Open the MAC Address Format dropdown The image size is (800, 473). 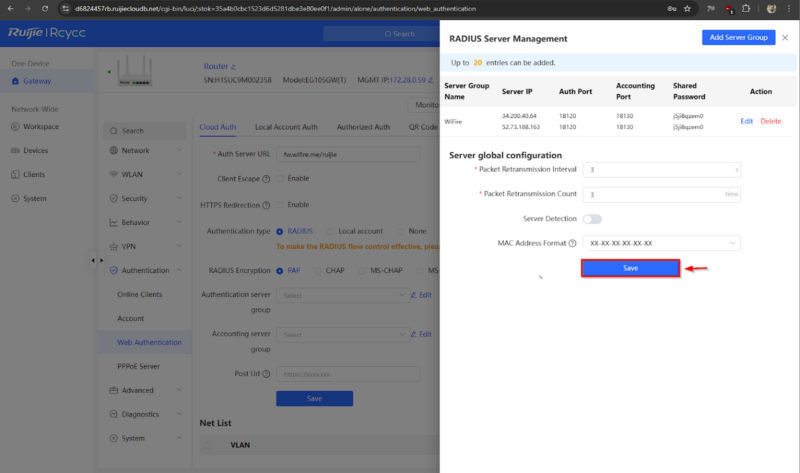click(661, 243)
